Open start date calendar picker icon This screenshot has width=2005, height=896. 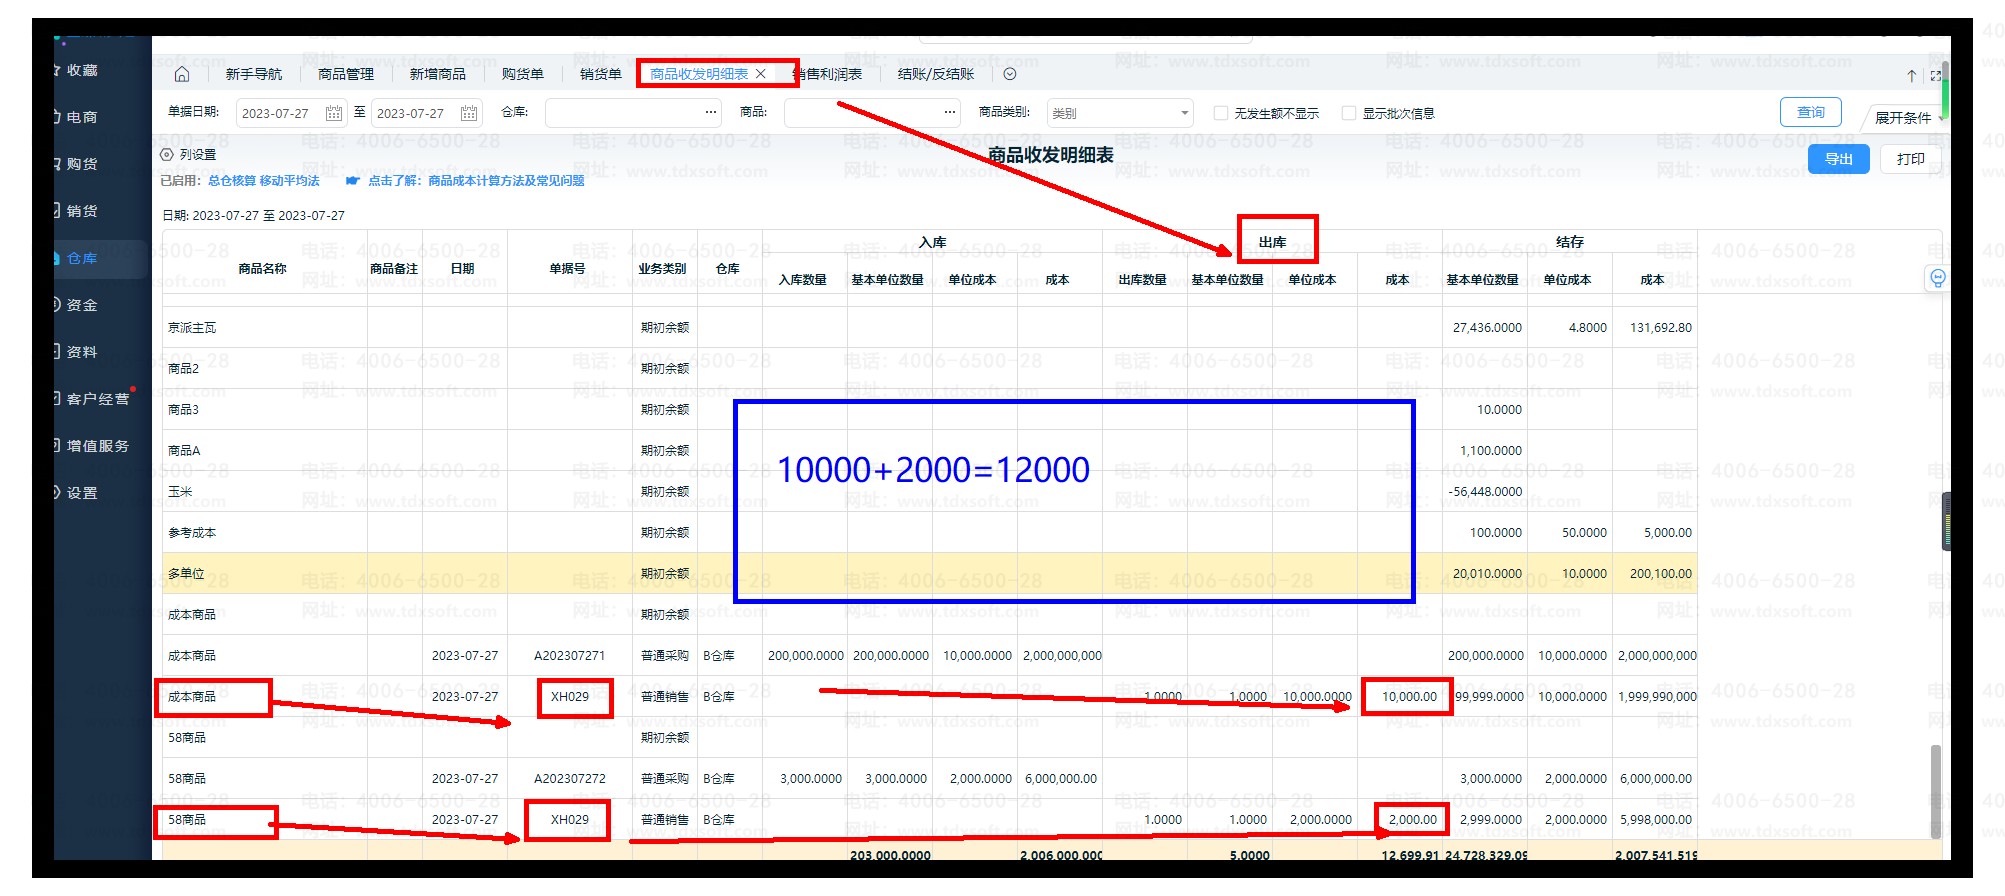point(334,113)
